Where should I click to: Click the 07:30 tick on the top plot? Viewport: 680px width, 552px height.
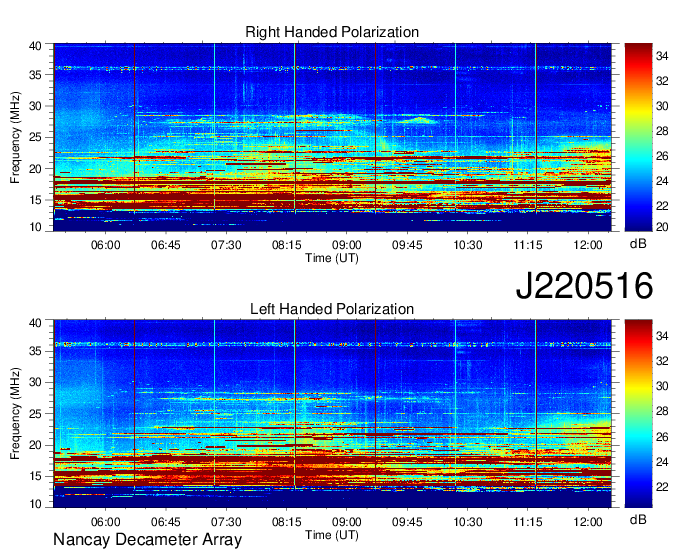point(226,245)
